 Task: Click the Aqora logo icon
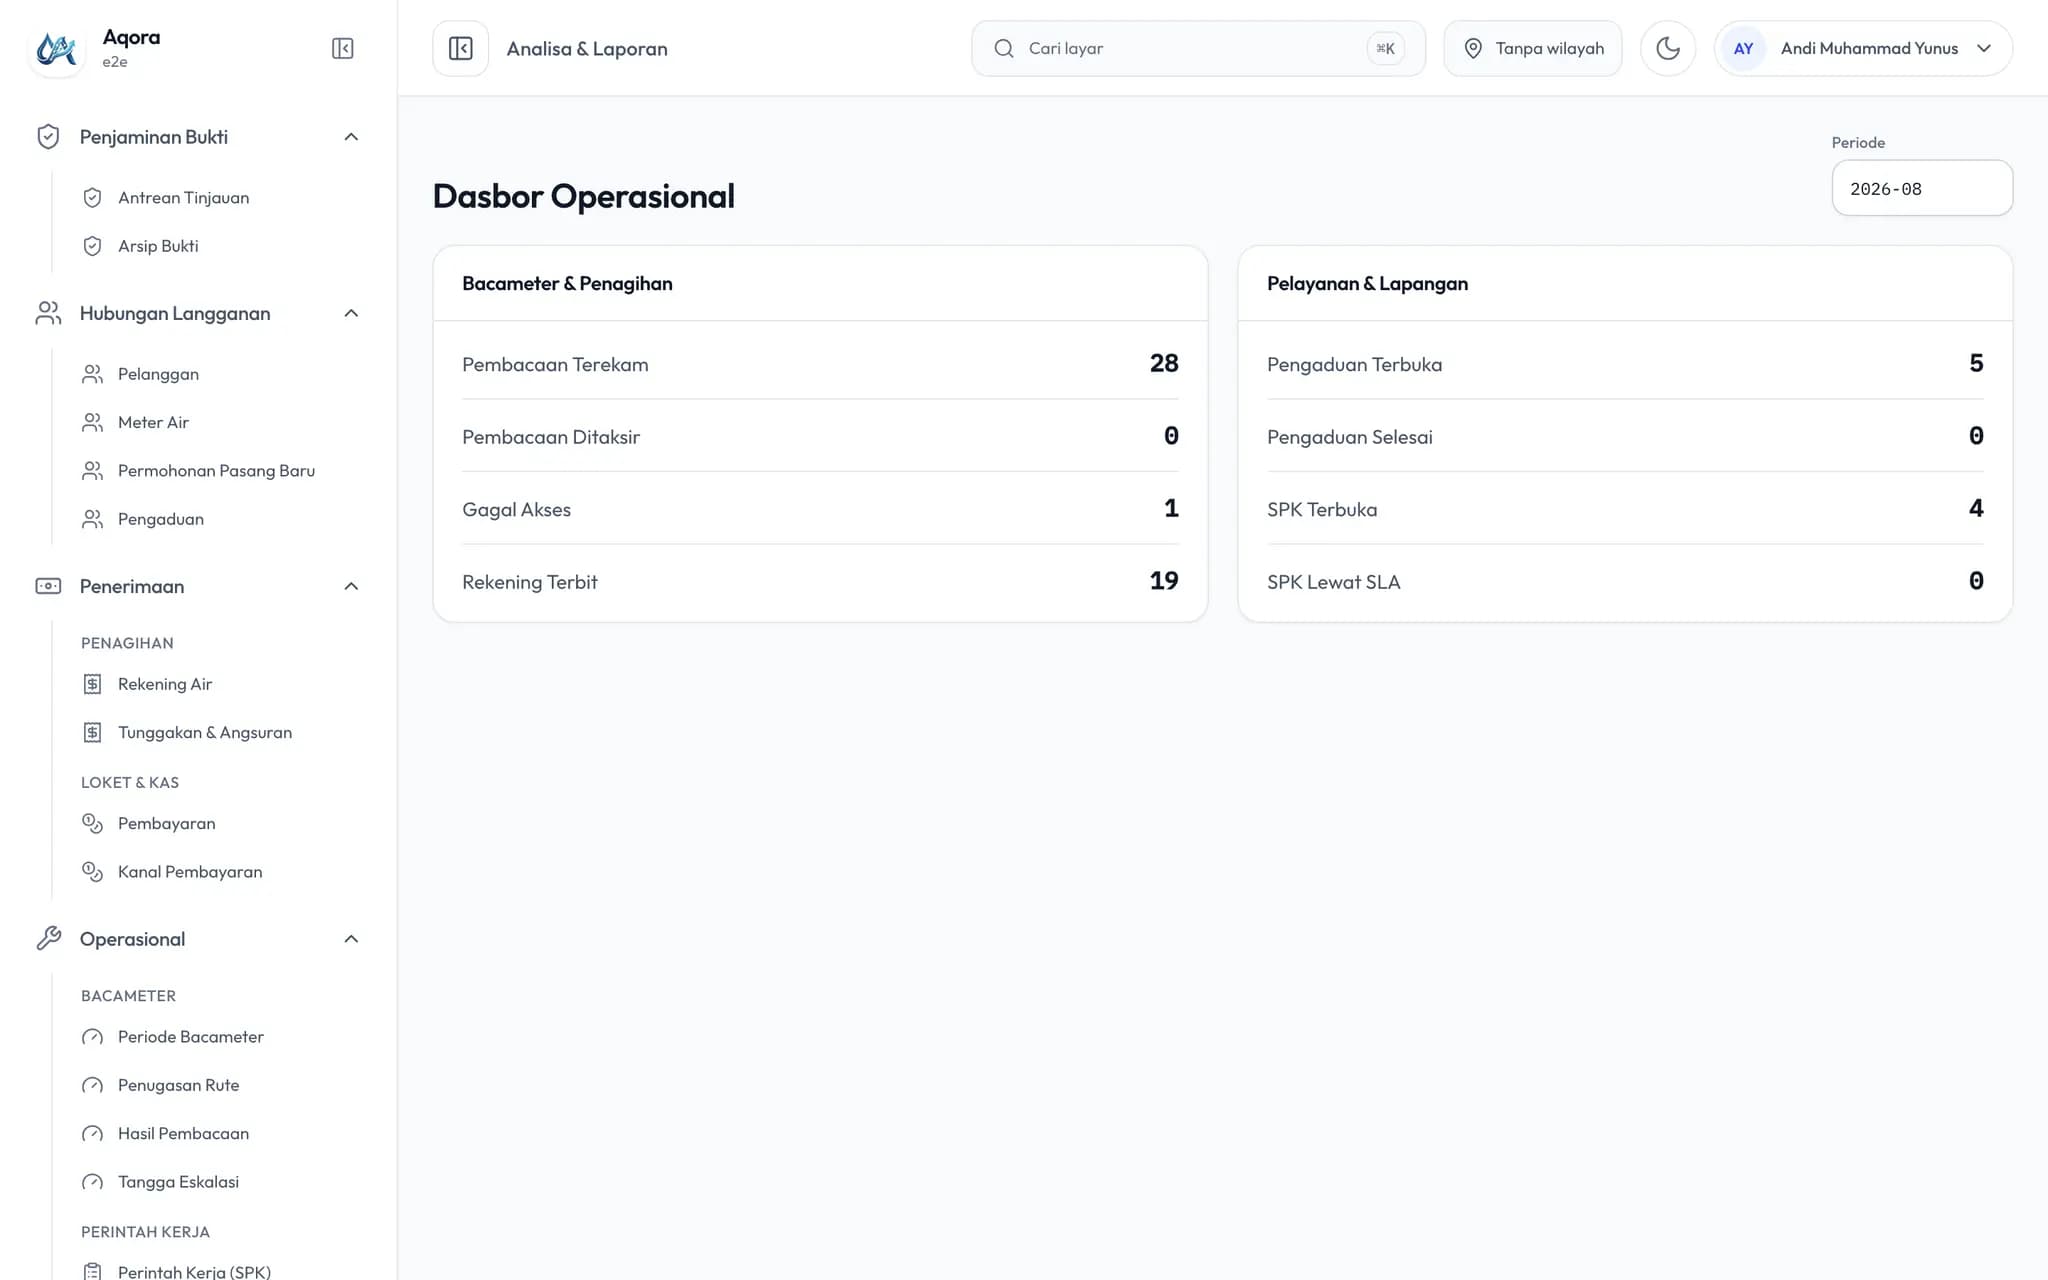click(x=56, y=48)
